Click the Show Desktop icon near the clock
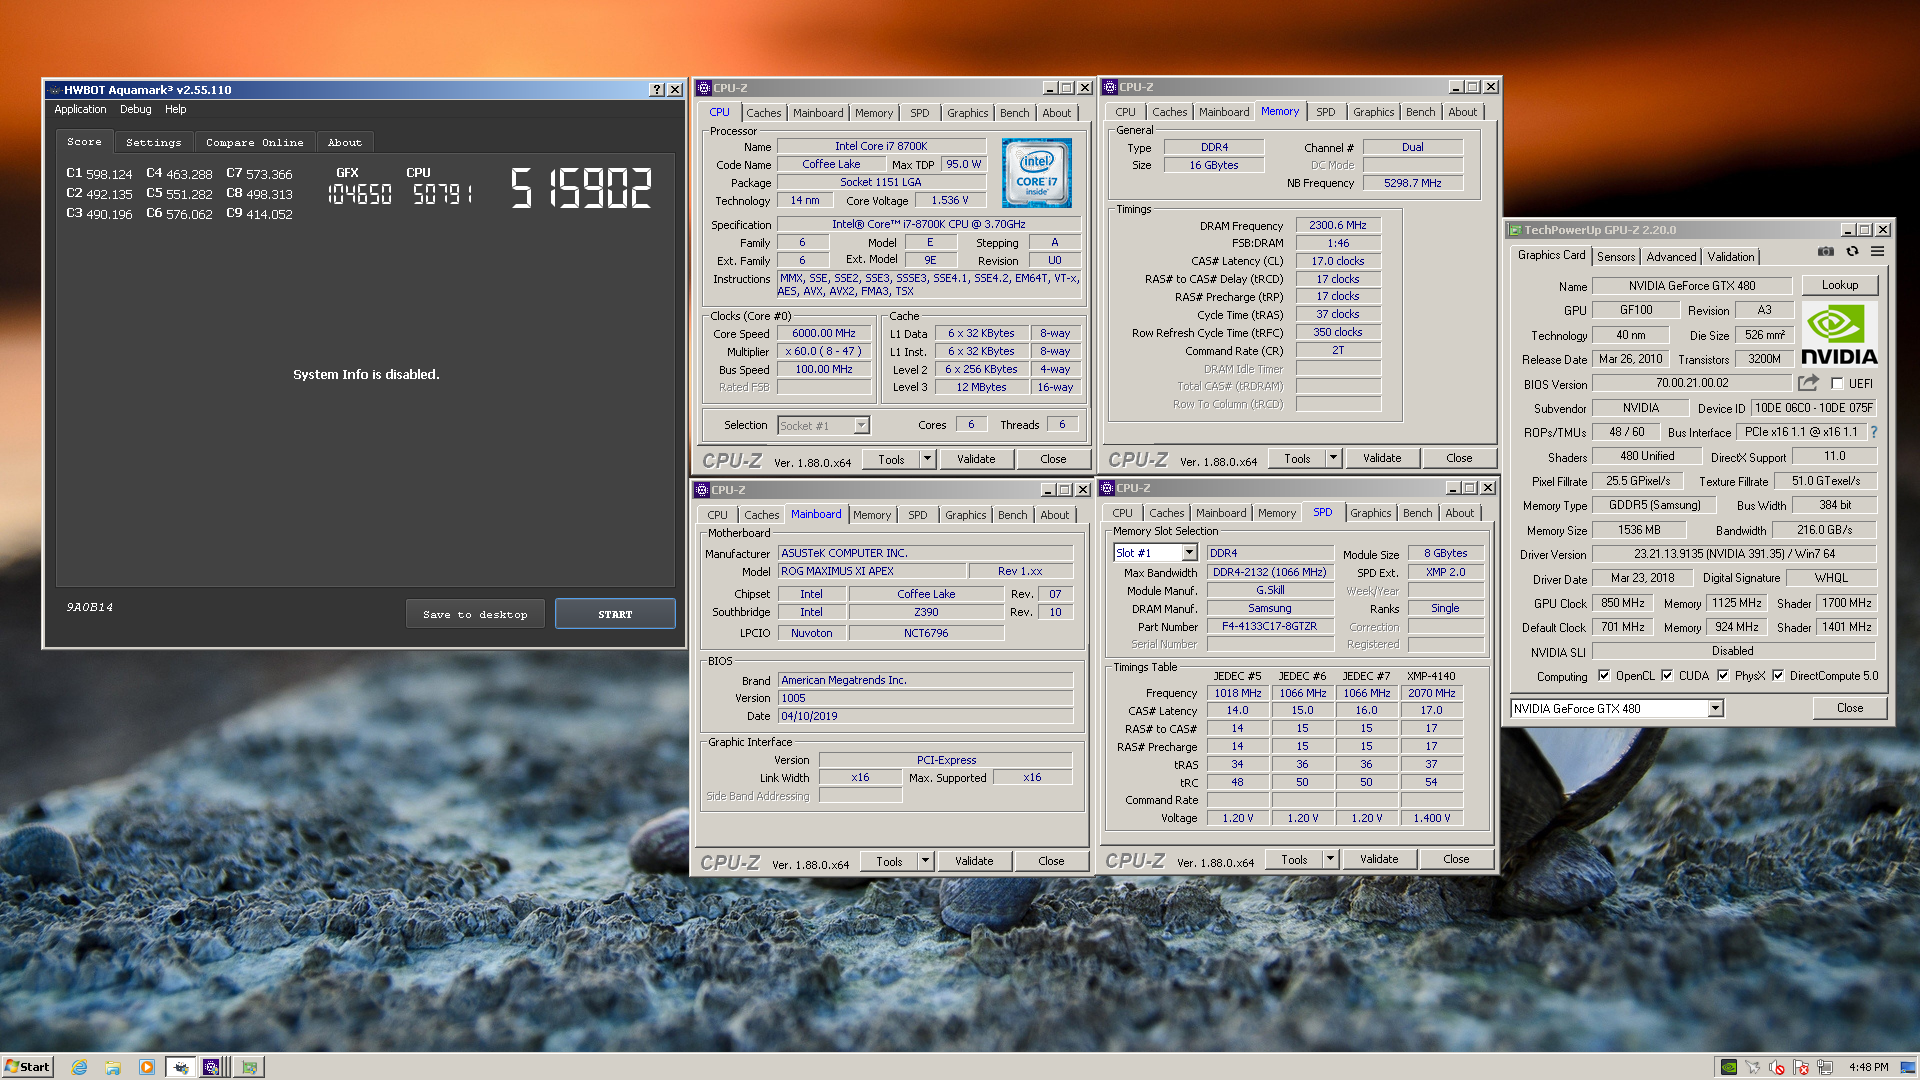Screen dimensions: 1920x1080 click(1908, 1067)
